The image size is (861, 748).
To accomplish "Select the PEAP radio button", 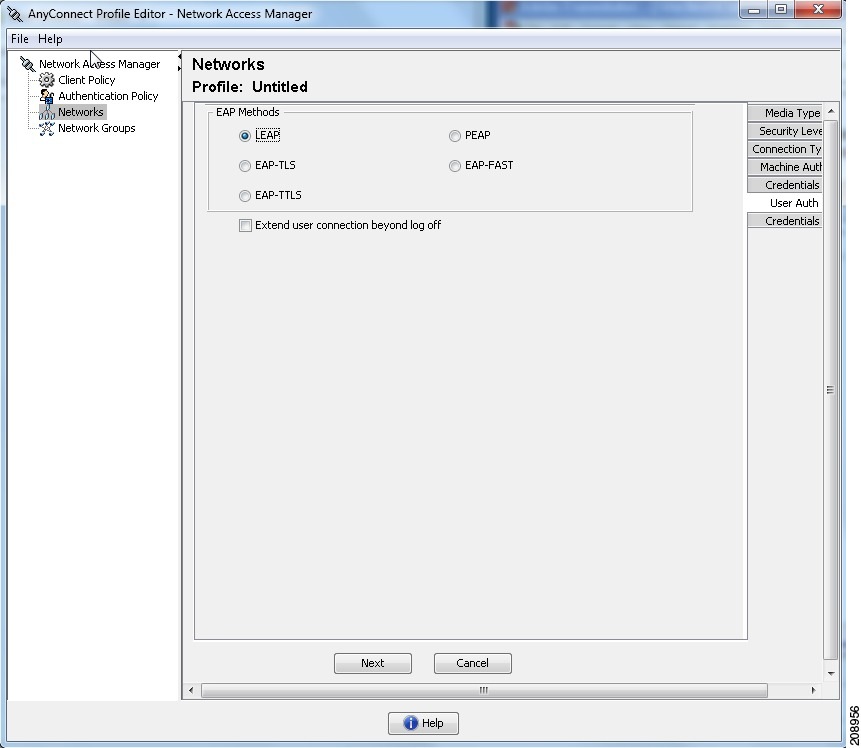I will 455,136.
